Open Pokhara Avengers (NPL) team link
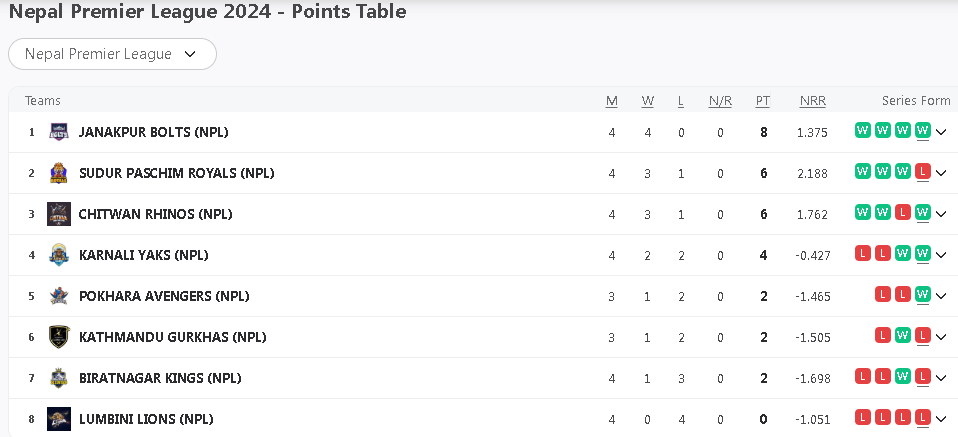Screen dimensions: 958x437 coord(164,296)
